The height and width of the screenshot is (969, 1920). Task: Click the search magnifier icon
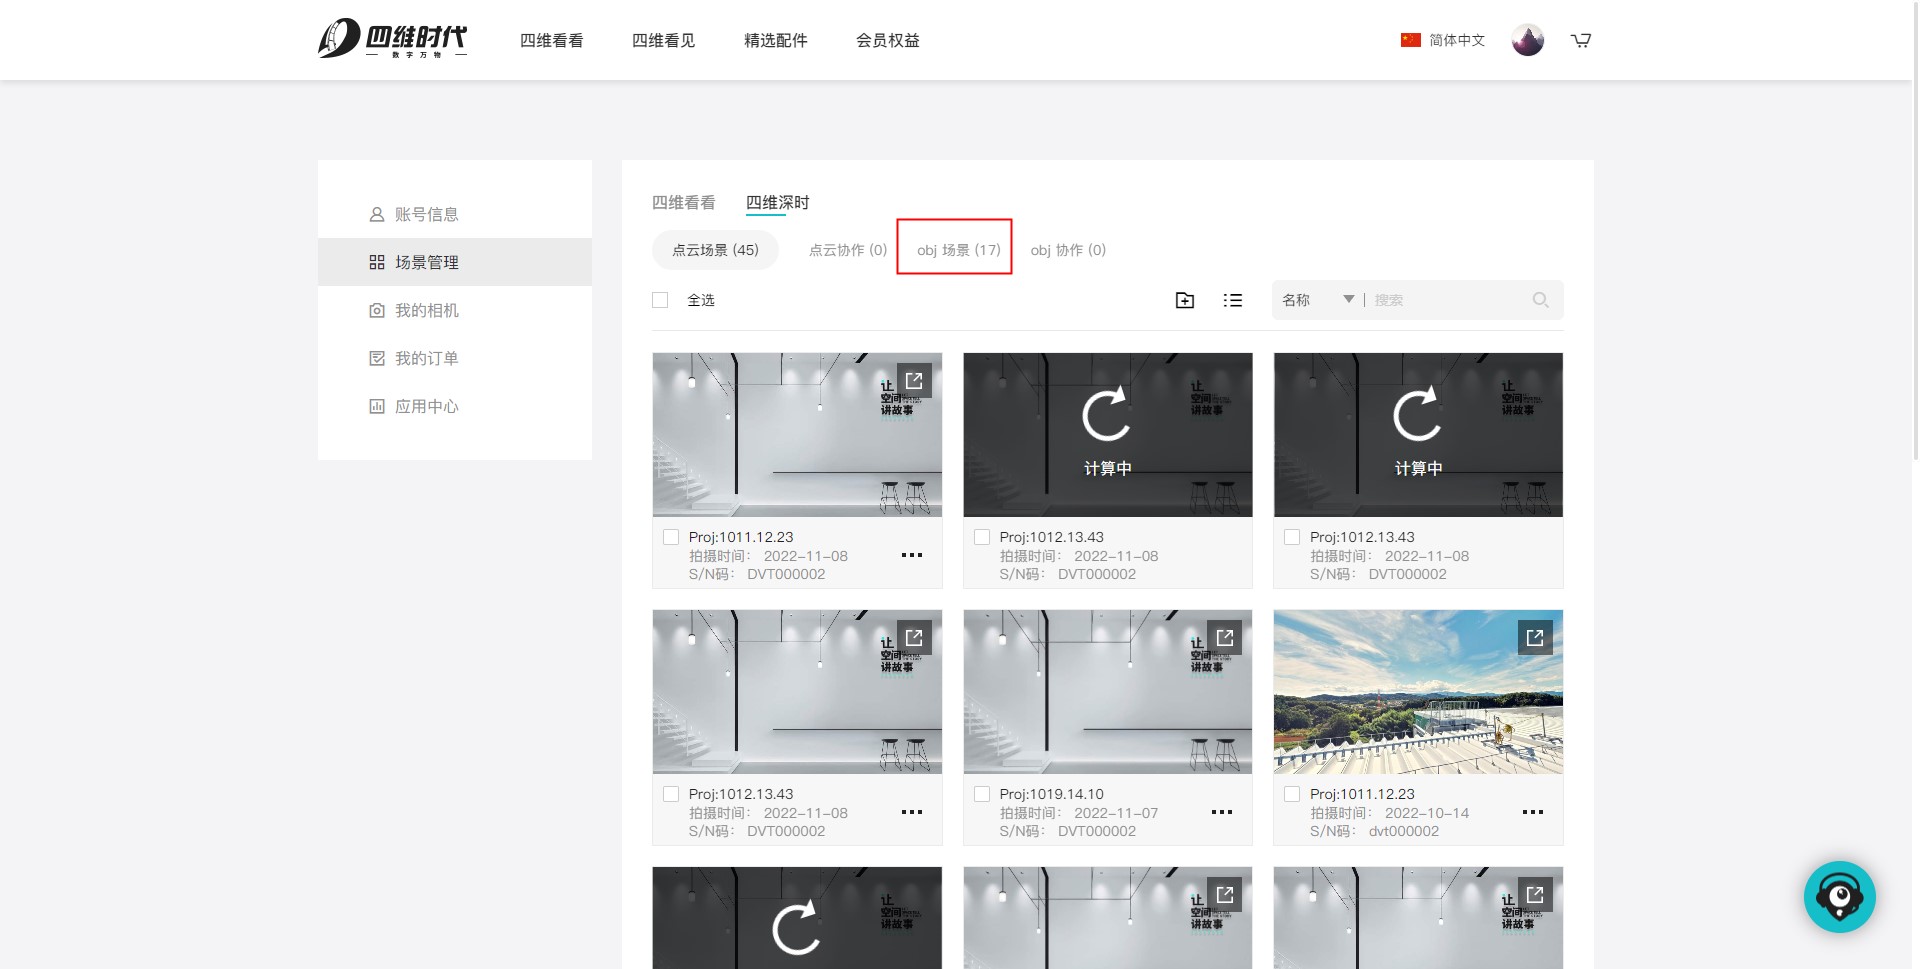1540,300
